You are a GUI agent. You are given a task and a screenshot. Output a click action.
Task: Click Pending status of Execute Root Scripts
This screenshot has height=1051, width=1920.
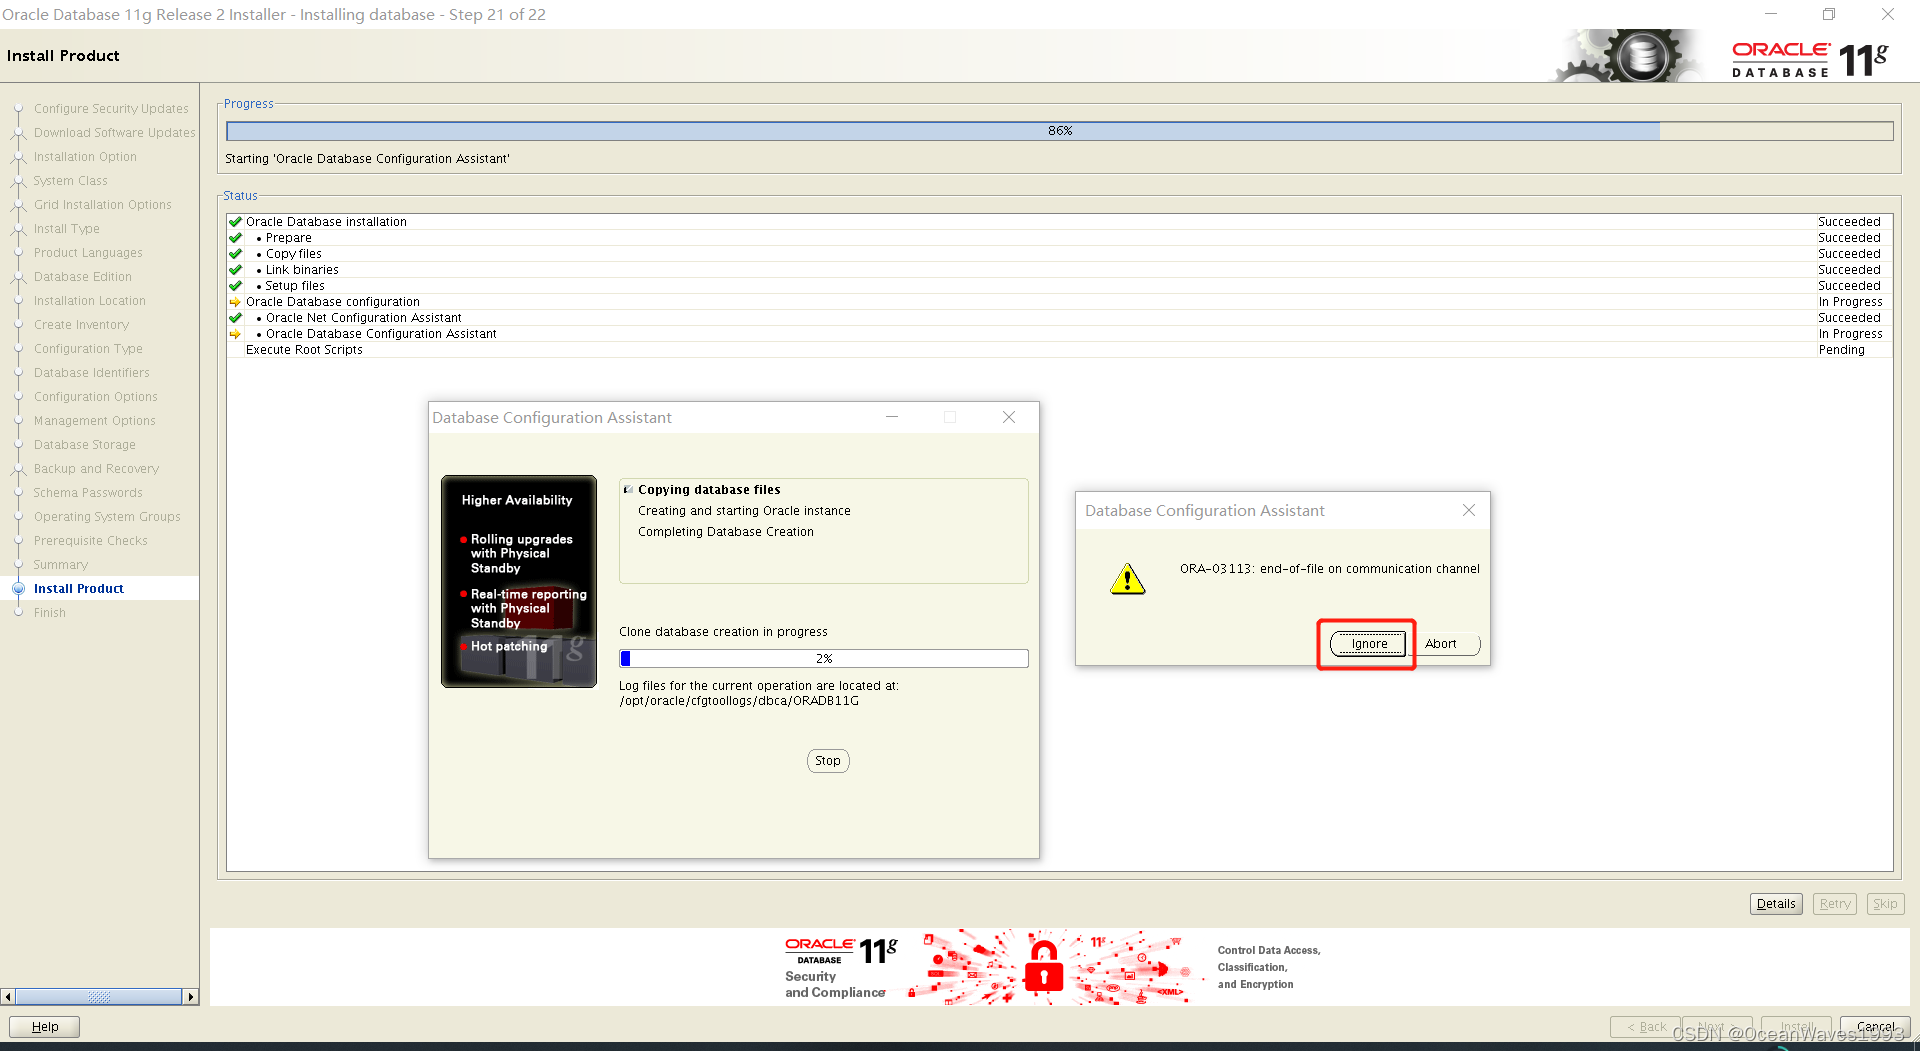(x=1841, y=350)
